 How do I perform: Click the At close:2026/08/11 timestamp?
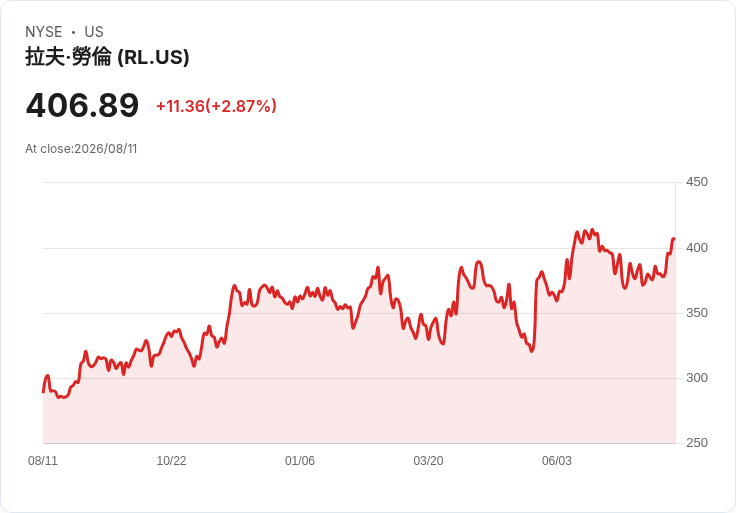tap(81, 149)
